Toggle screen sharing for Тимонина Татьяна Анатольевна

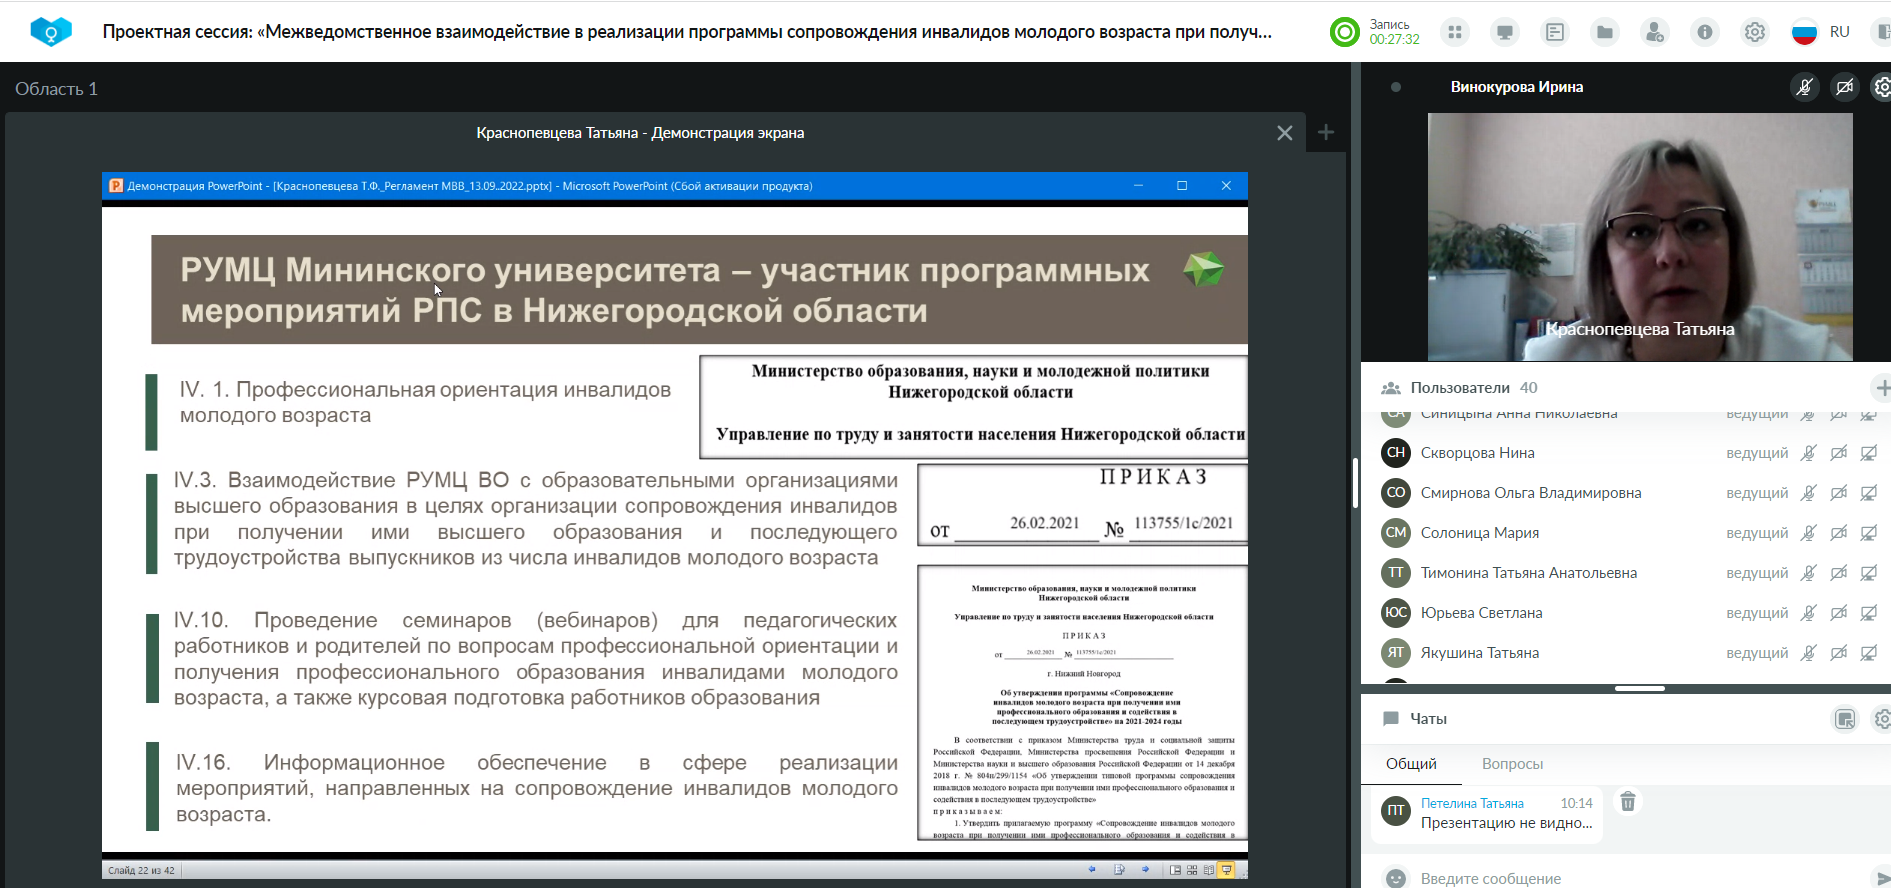[x=1868, y=573]
